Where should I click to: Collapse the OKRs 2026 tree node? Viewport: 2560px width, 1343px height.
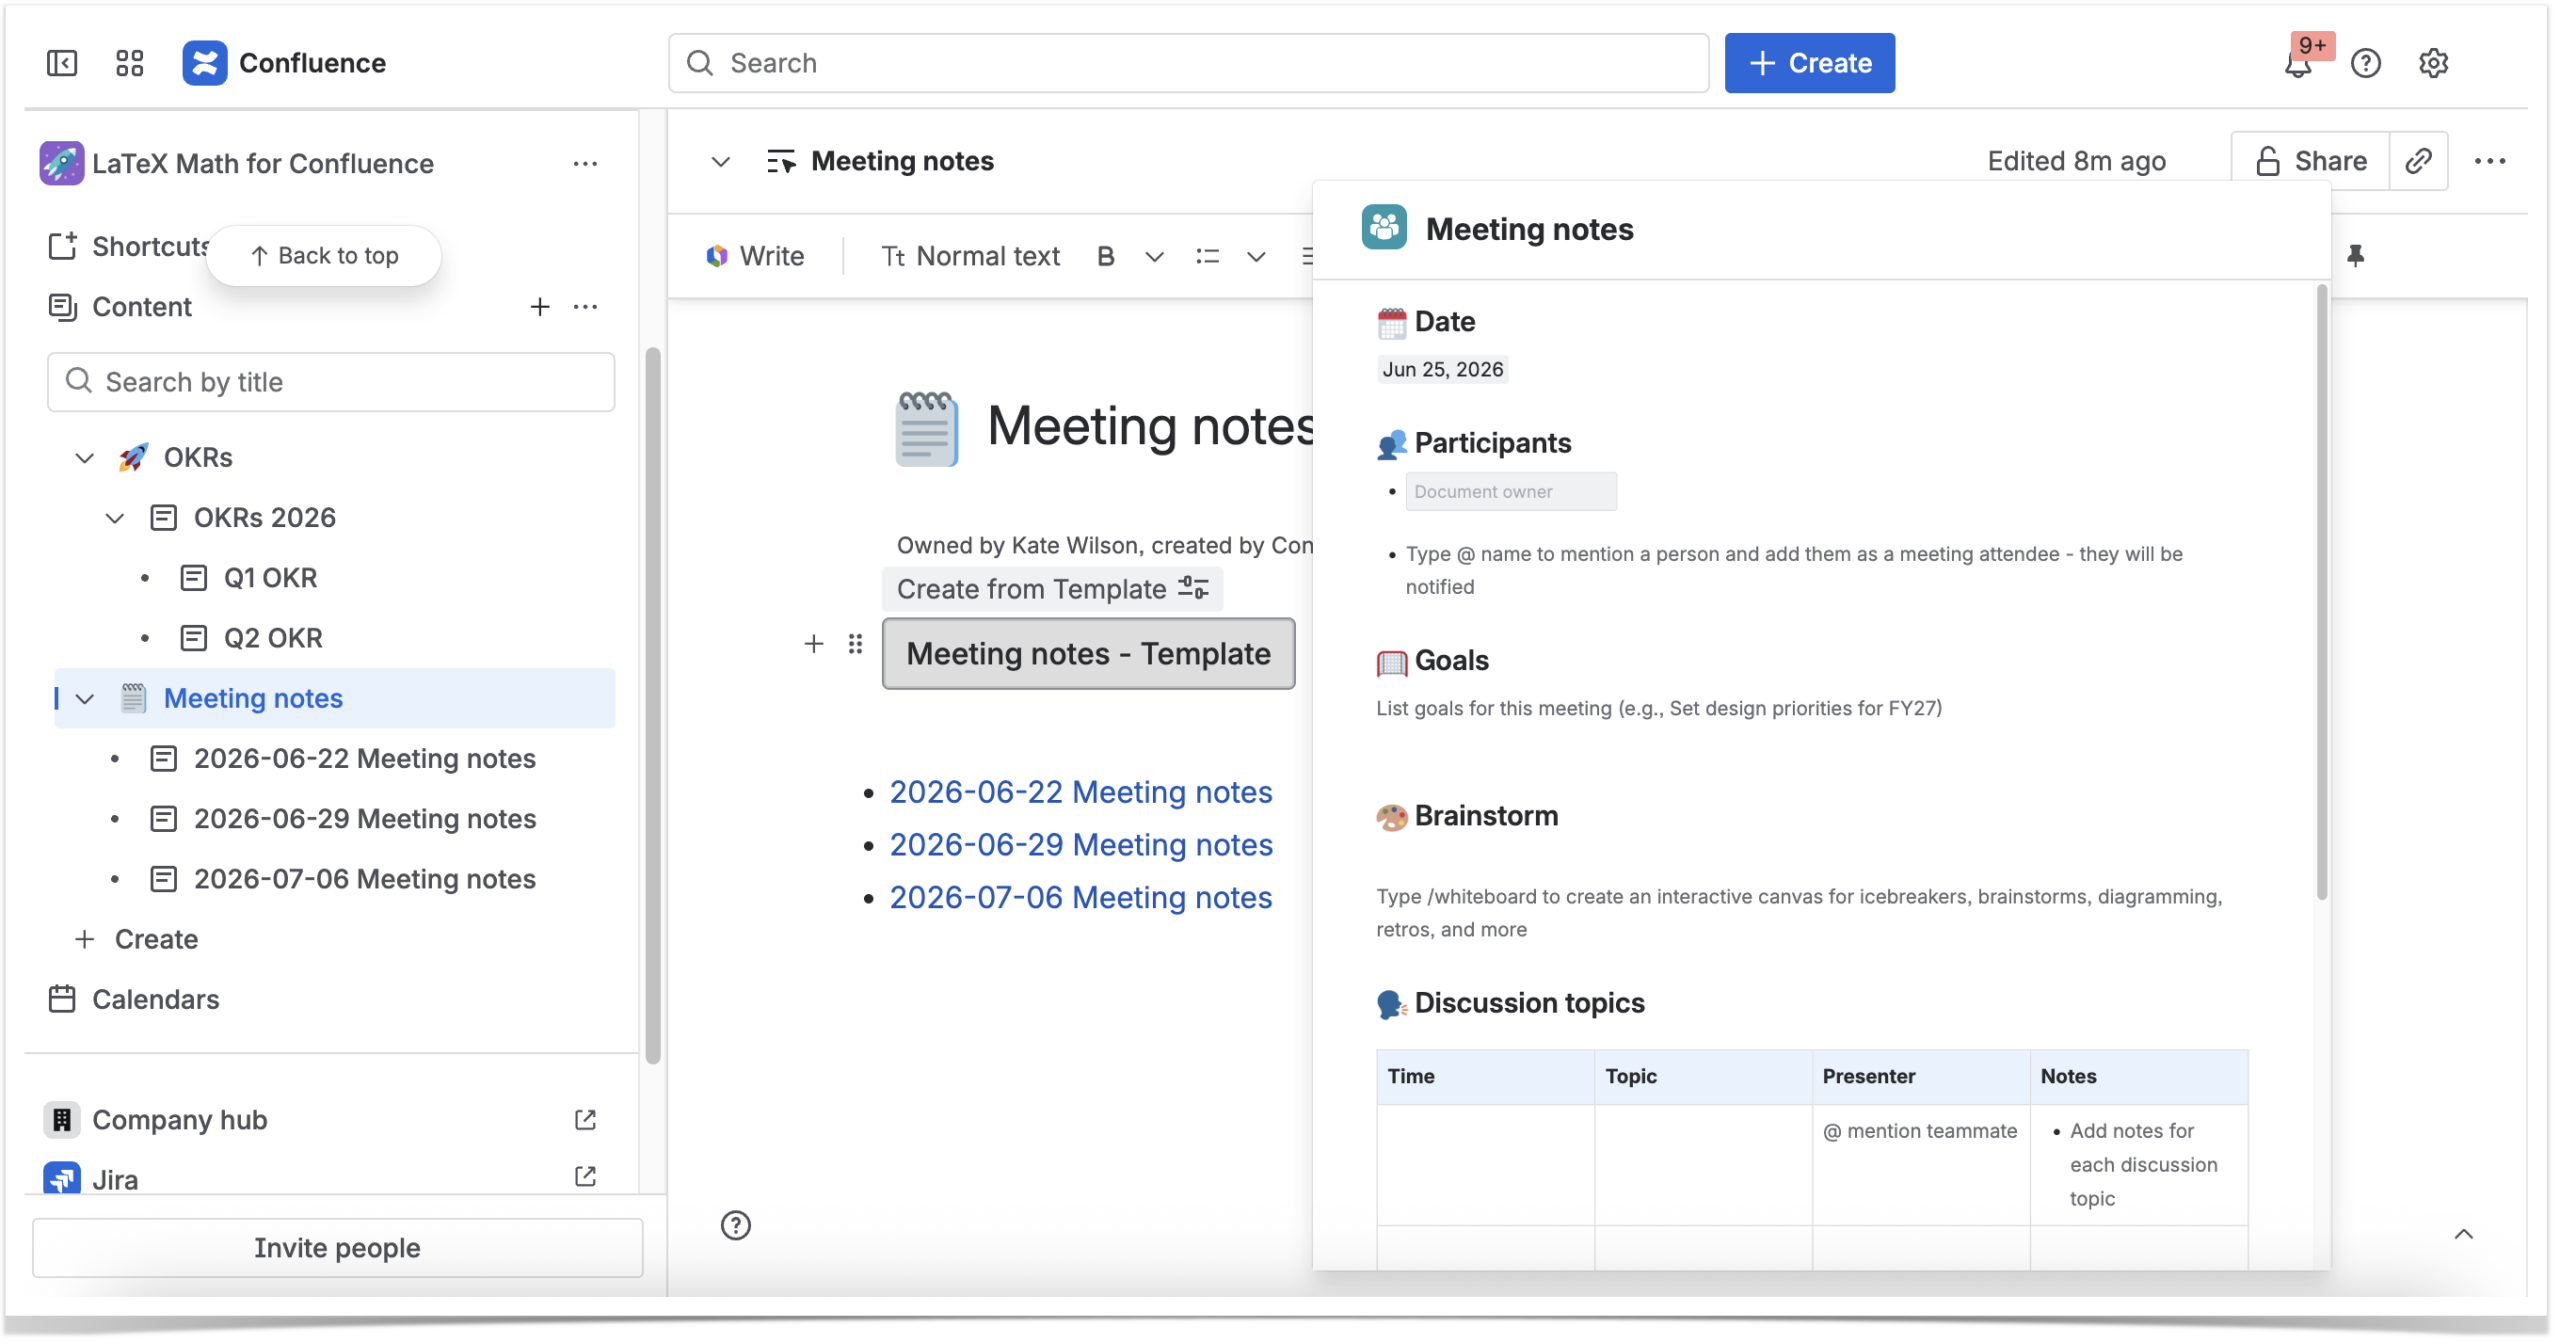coord(115,518)
